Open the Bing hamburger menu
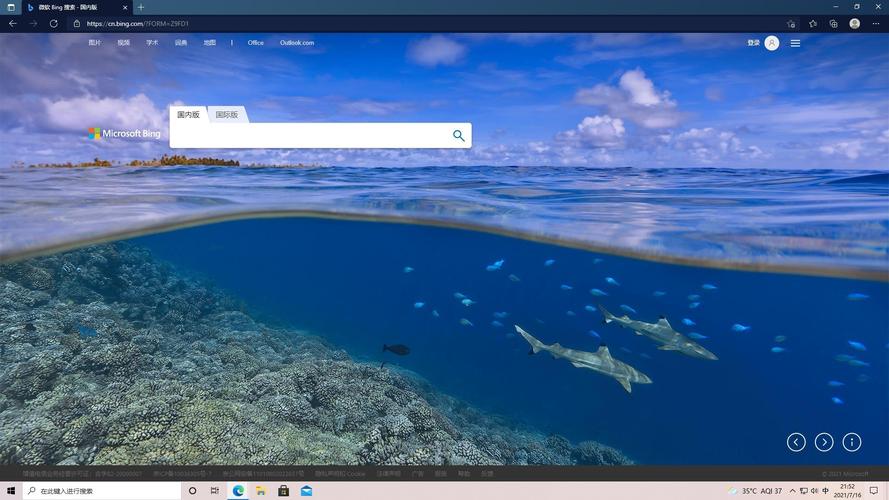Screen dimensions: 889x500 796,43
